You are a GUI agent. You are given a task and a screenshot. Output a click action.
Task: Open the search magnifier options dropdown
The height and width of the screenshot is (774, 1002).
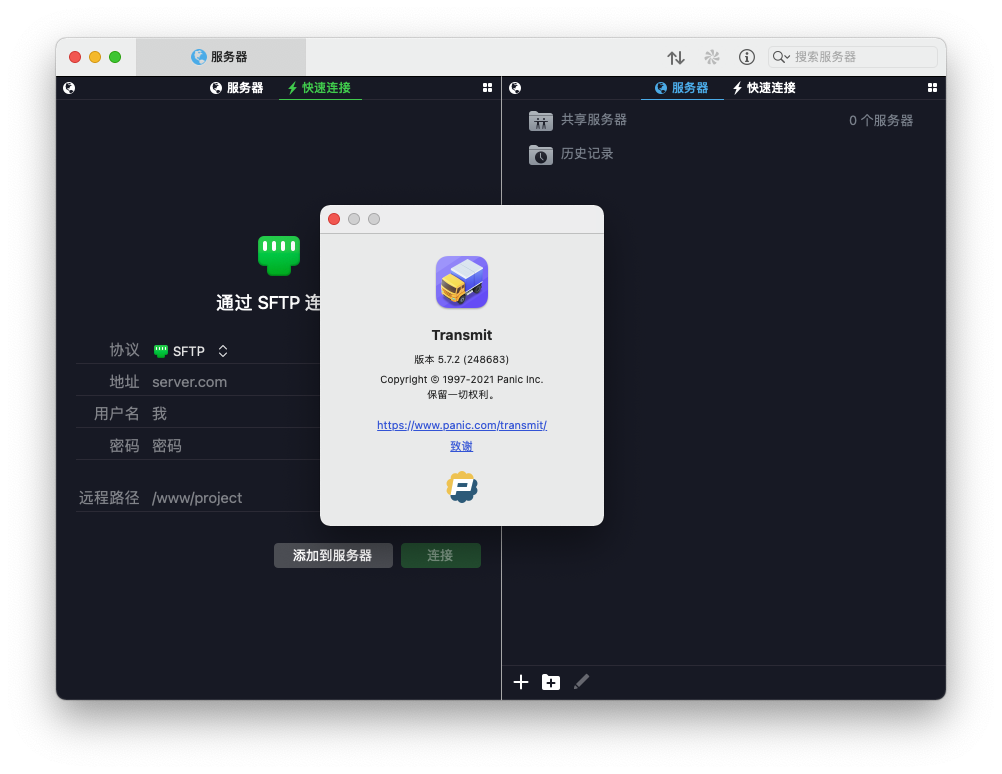[781, 57]
